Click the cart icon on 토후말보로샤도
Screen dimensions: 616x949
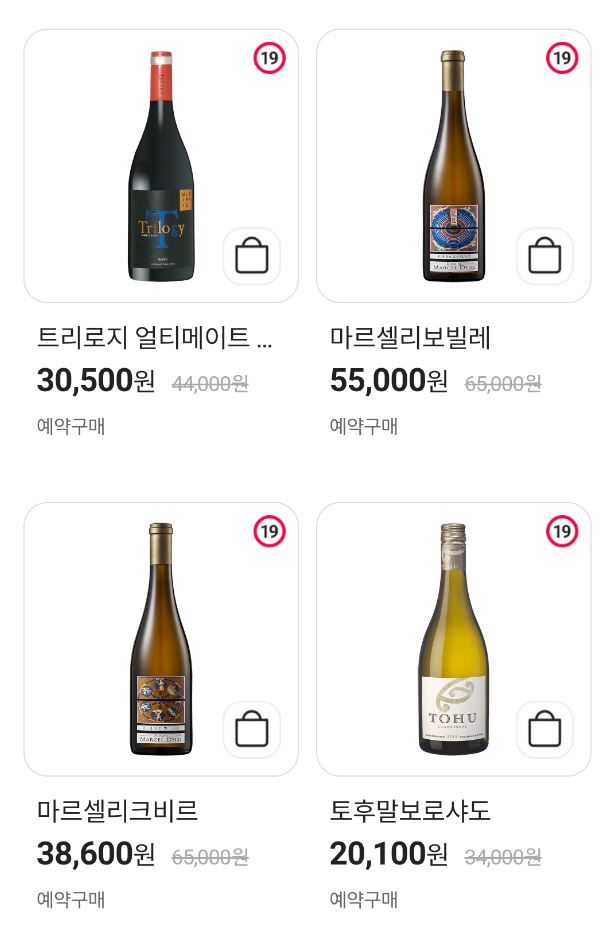click(545, 729)
